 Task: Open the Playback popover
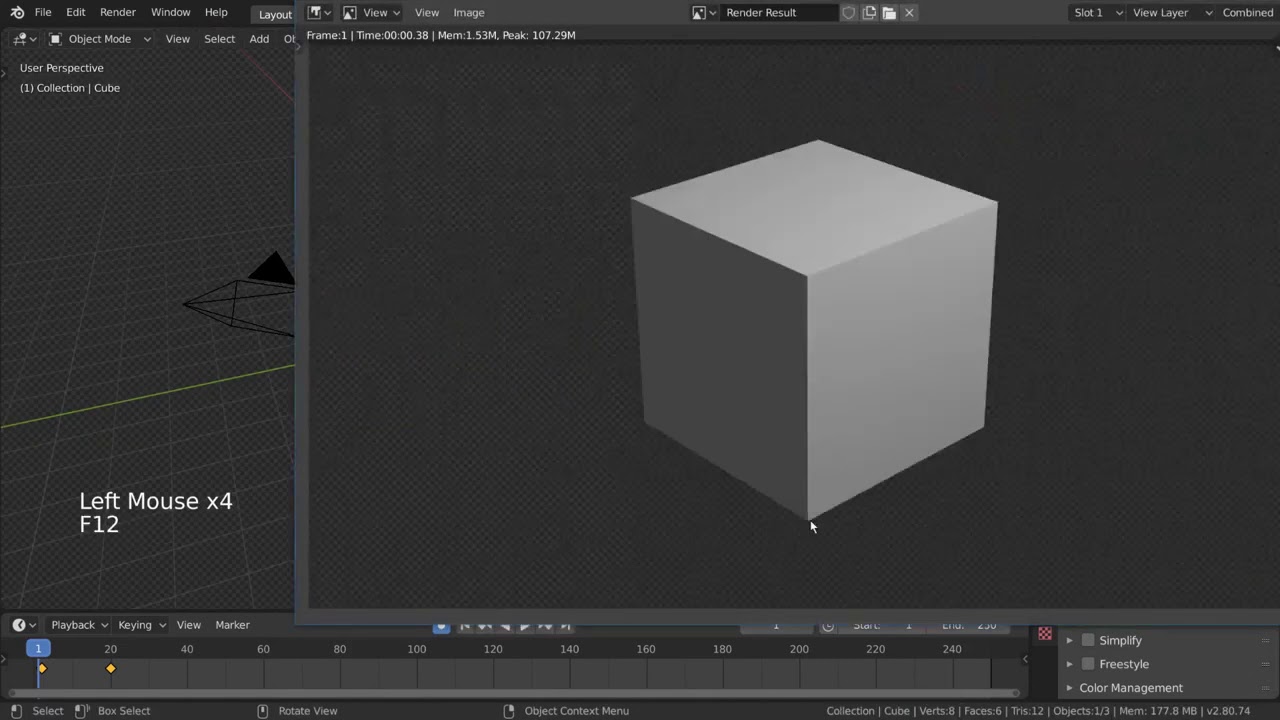coord(80,625)
